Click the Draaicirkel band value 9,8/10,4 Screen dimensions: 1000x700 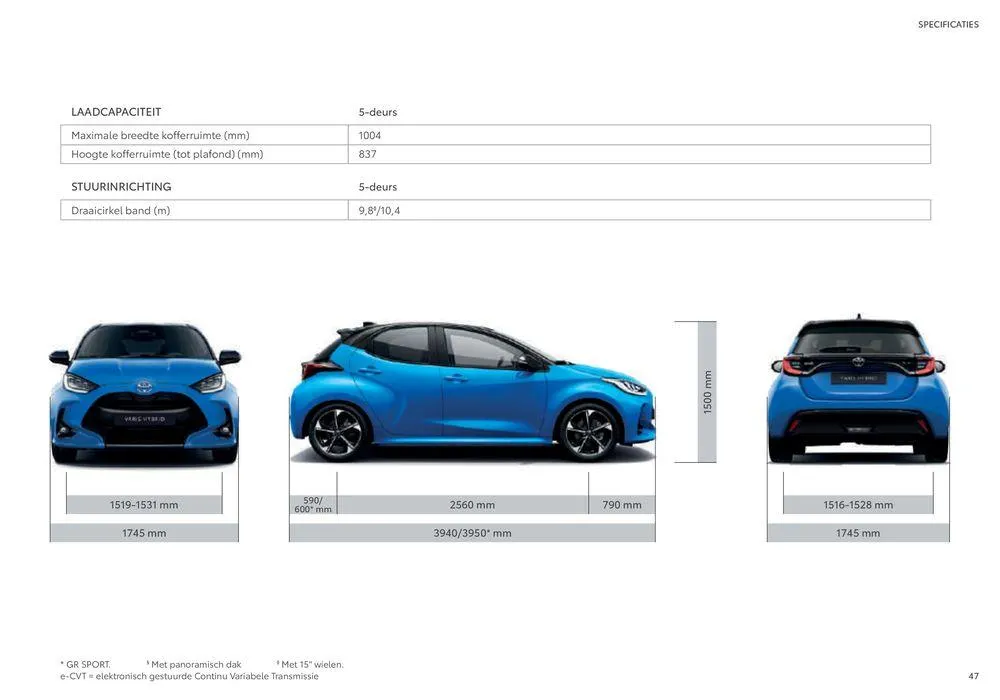coord(378,210)
